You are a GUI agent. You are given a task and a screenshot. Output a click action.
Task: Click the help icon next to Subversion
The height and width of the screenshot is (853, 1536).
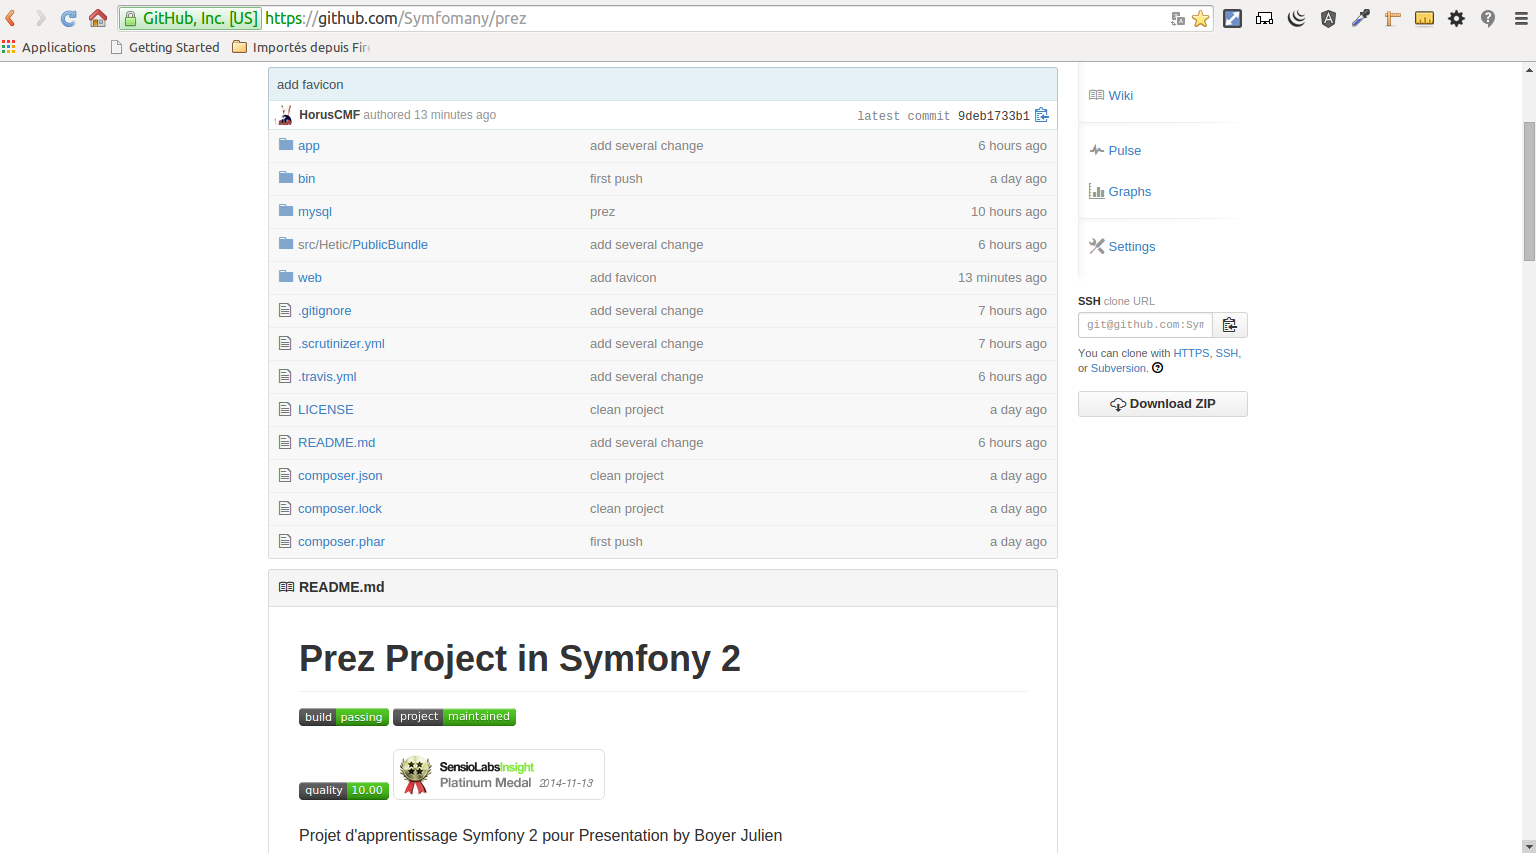[1158, 368]
